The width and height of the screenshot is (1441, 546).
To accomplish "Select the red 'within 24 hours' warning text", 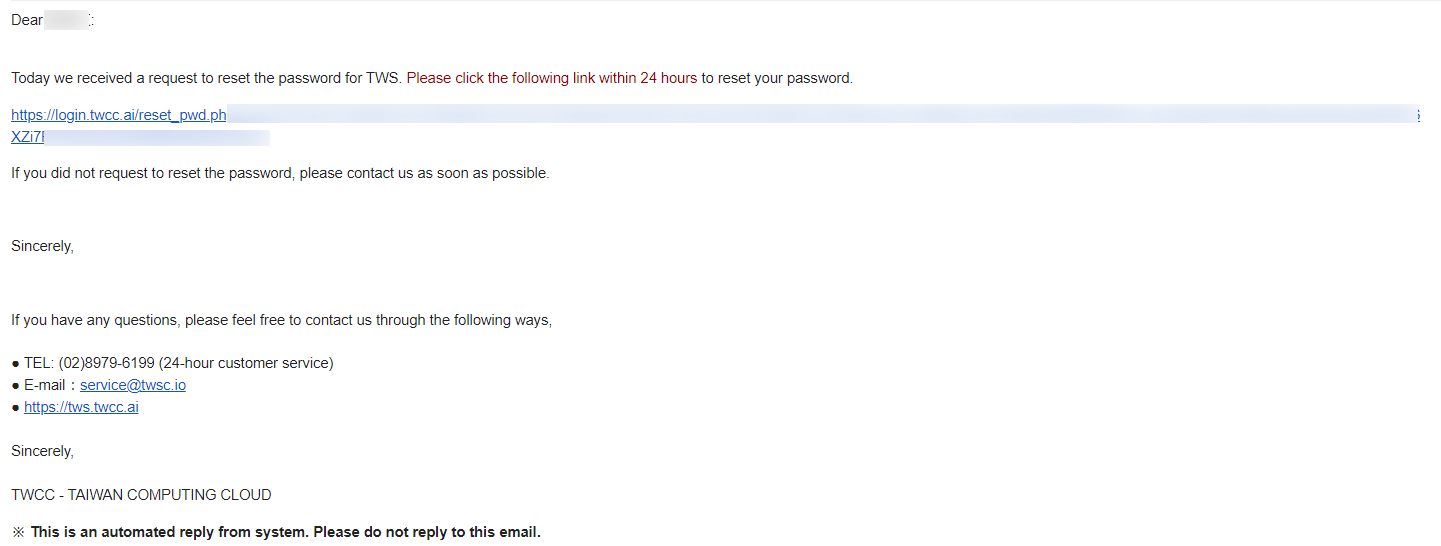I will pyautogui.click(x=648, y=78).
